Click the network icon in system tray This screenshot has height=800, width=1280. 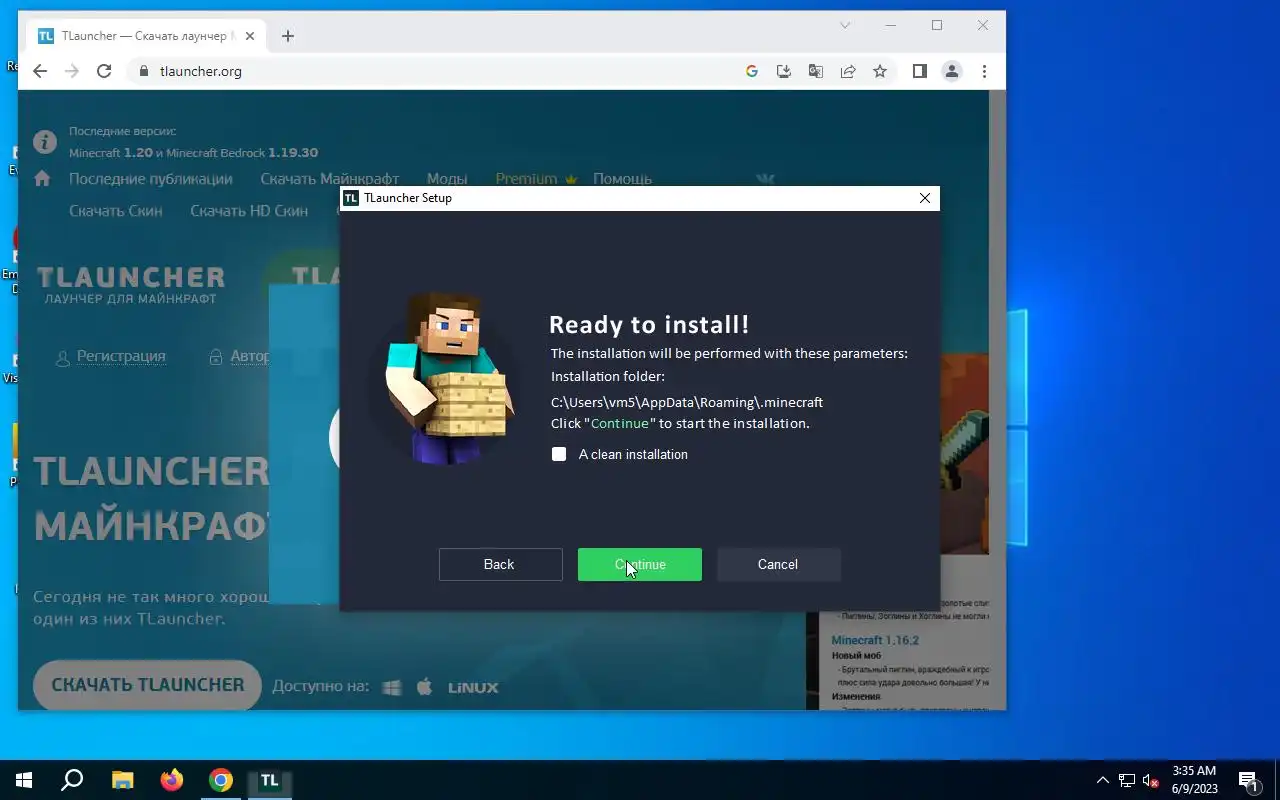click(x=1127, y=780)
